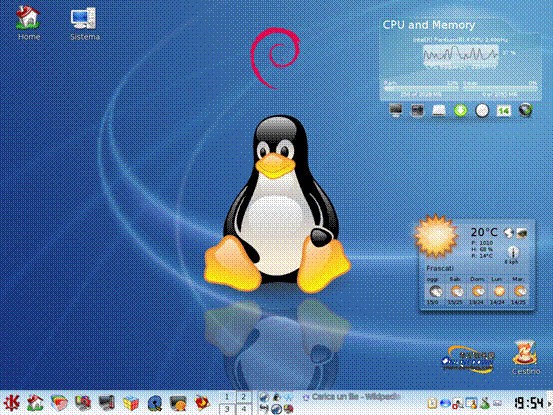This screenshot has width=553, height=415.
Task: Click the home folder icon in the panel
Action: (x=35, y=403)
